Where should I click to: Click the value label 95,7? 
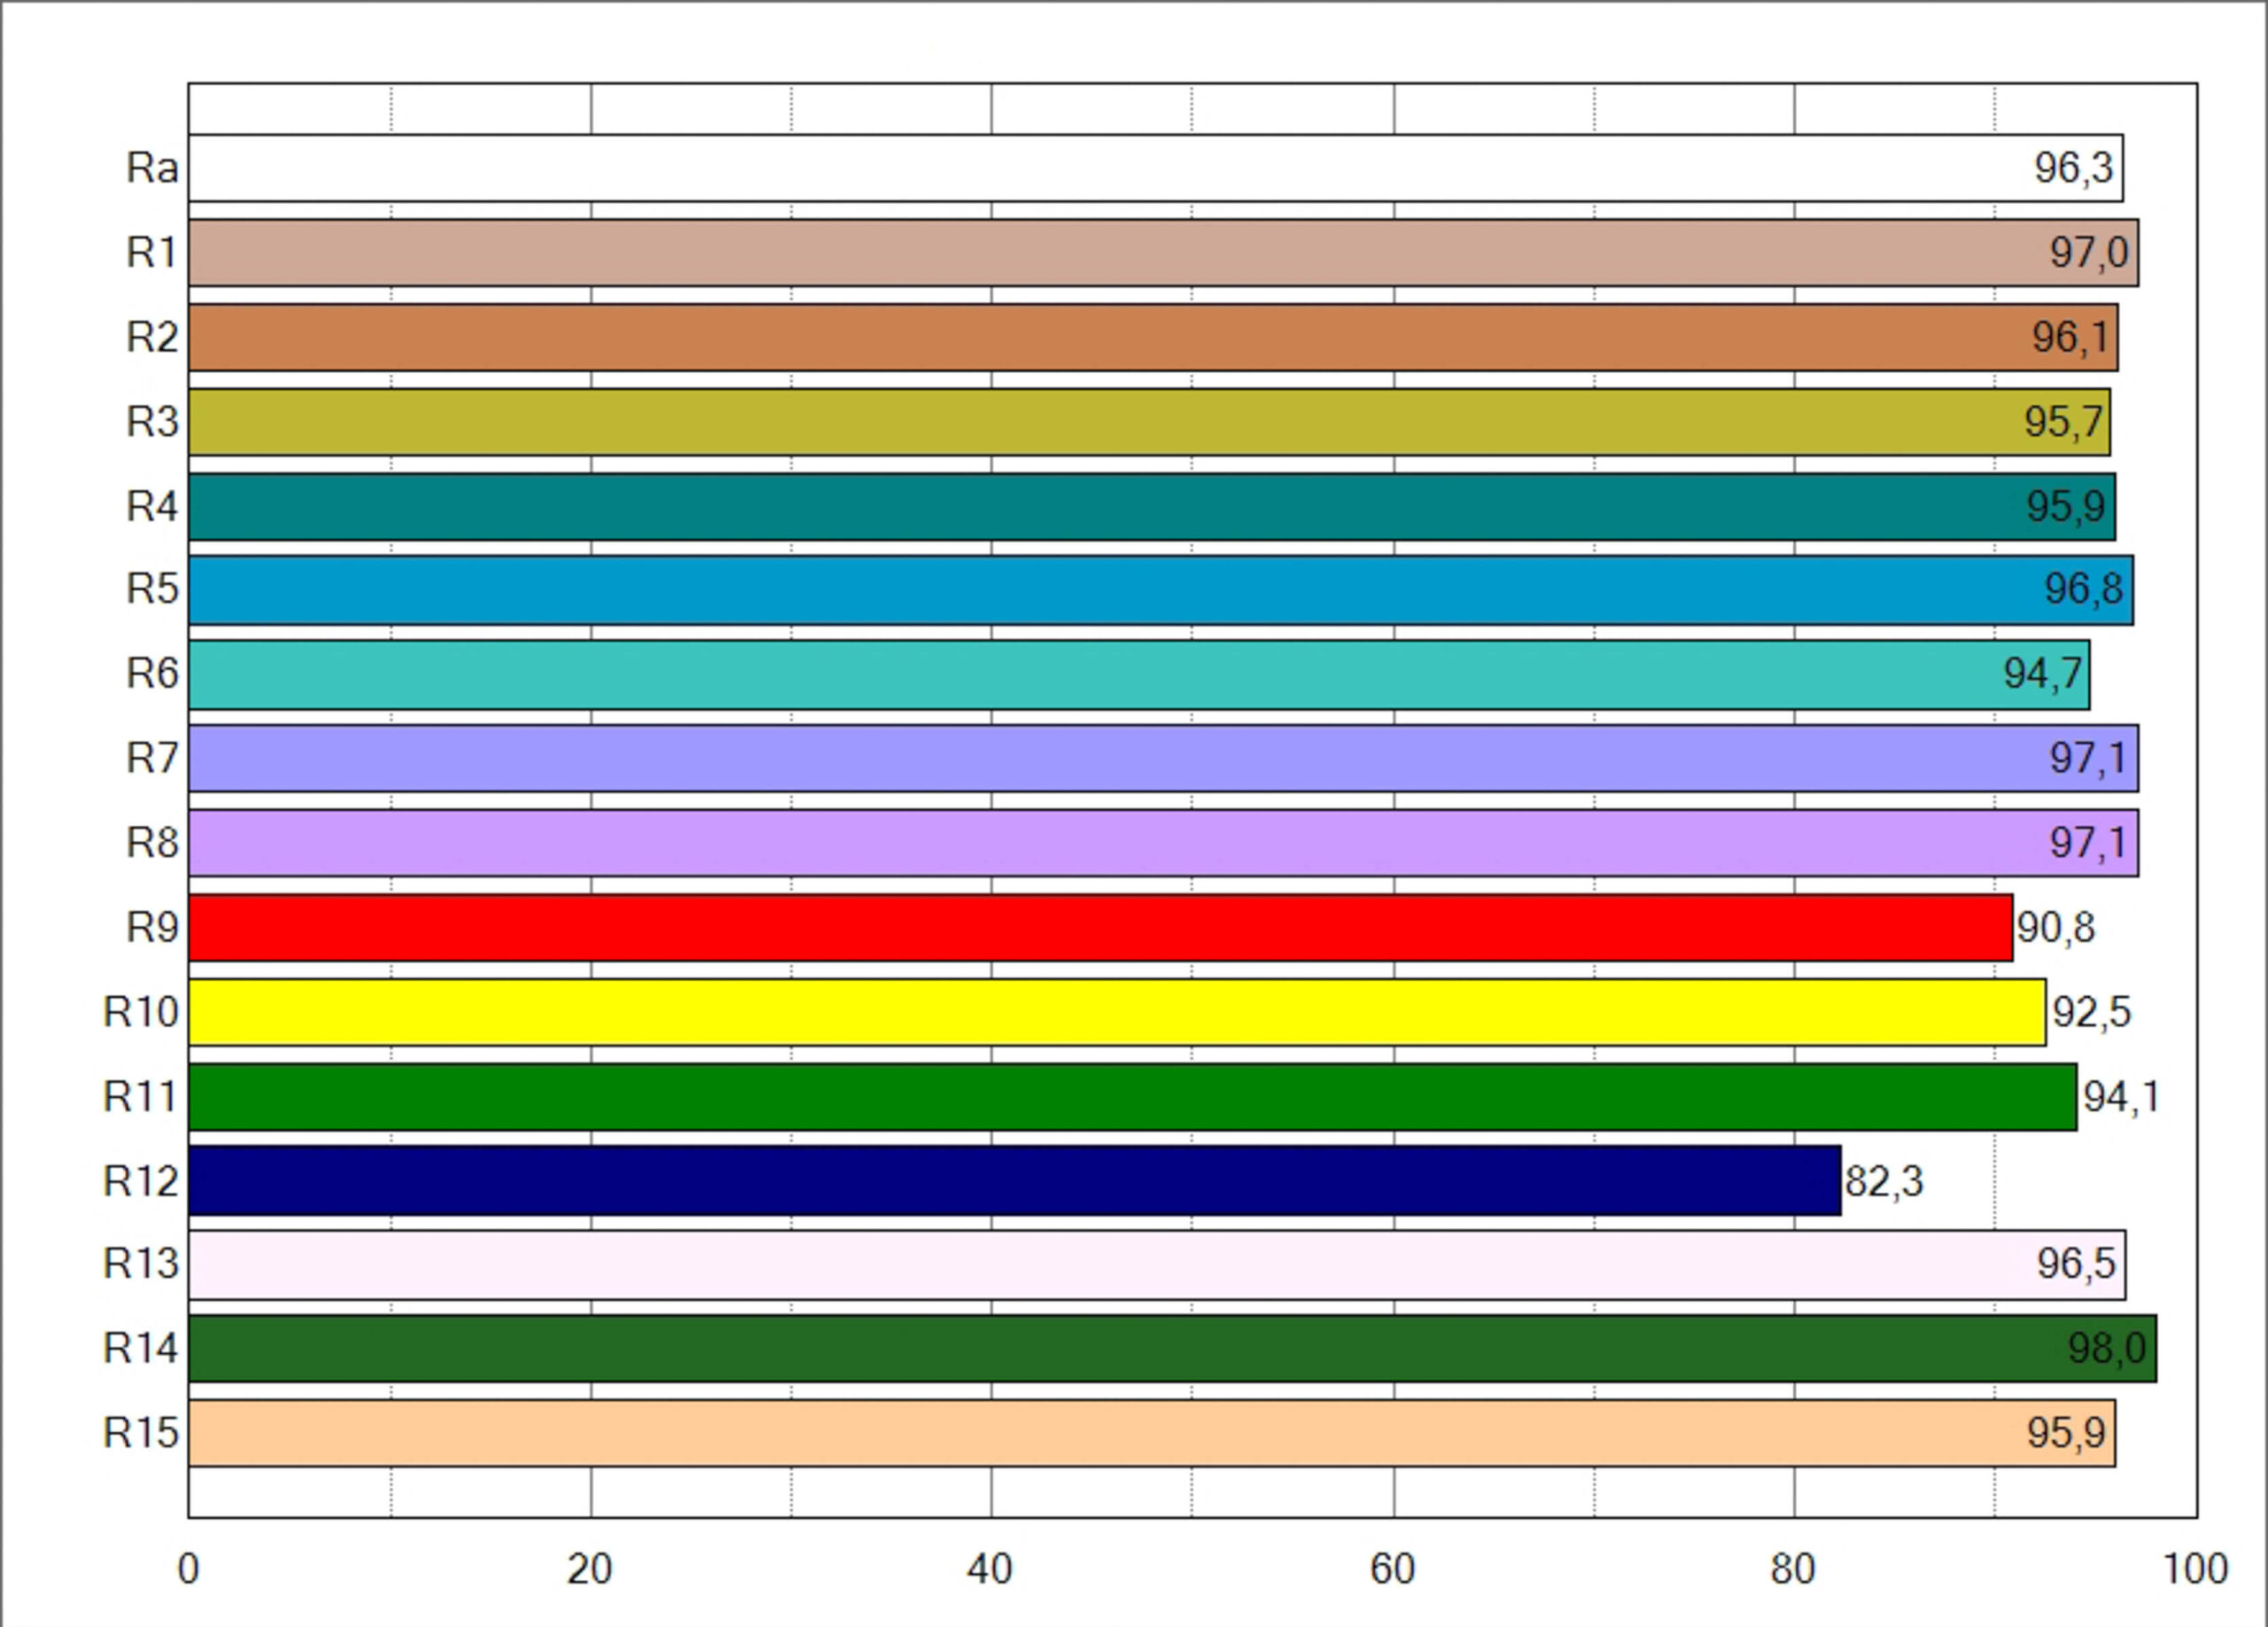2063,422
